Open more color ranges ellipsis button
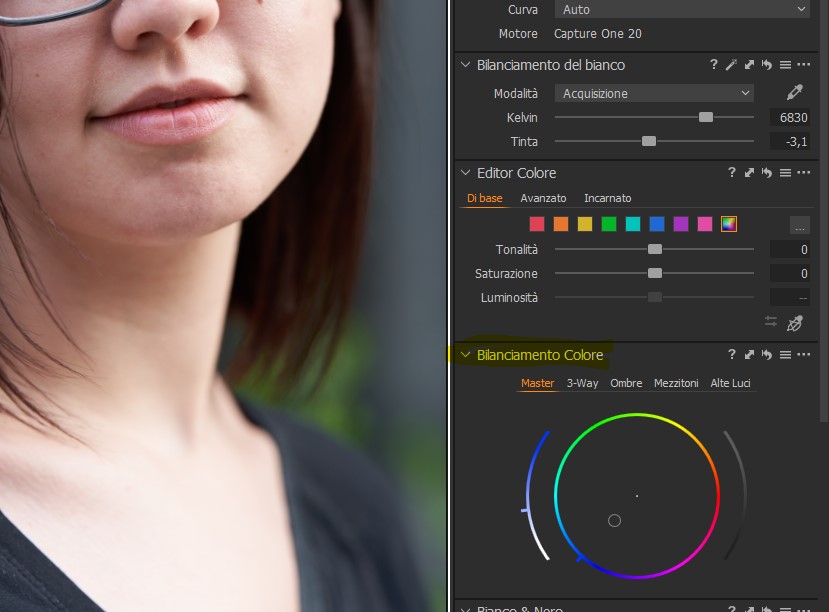Image resolution: width=829 pixels, height=612 pixels. [799, 226]
